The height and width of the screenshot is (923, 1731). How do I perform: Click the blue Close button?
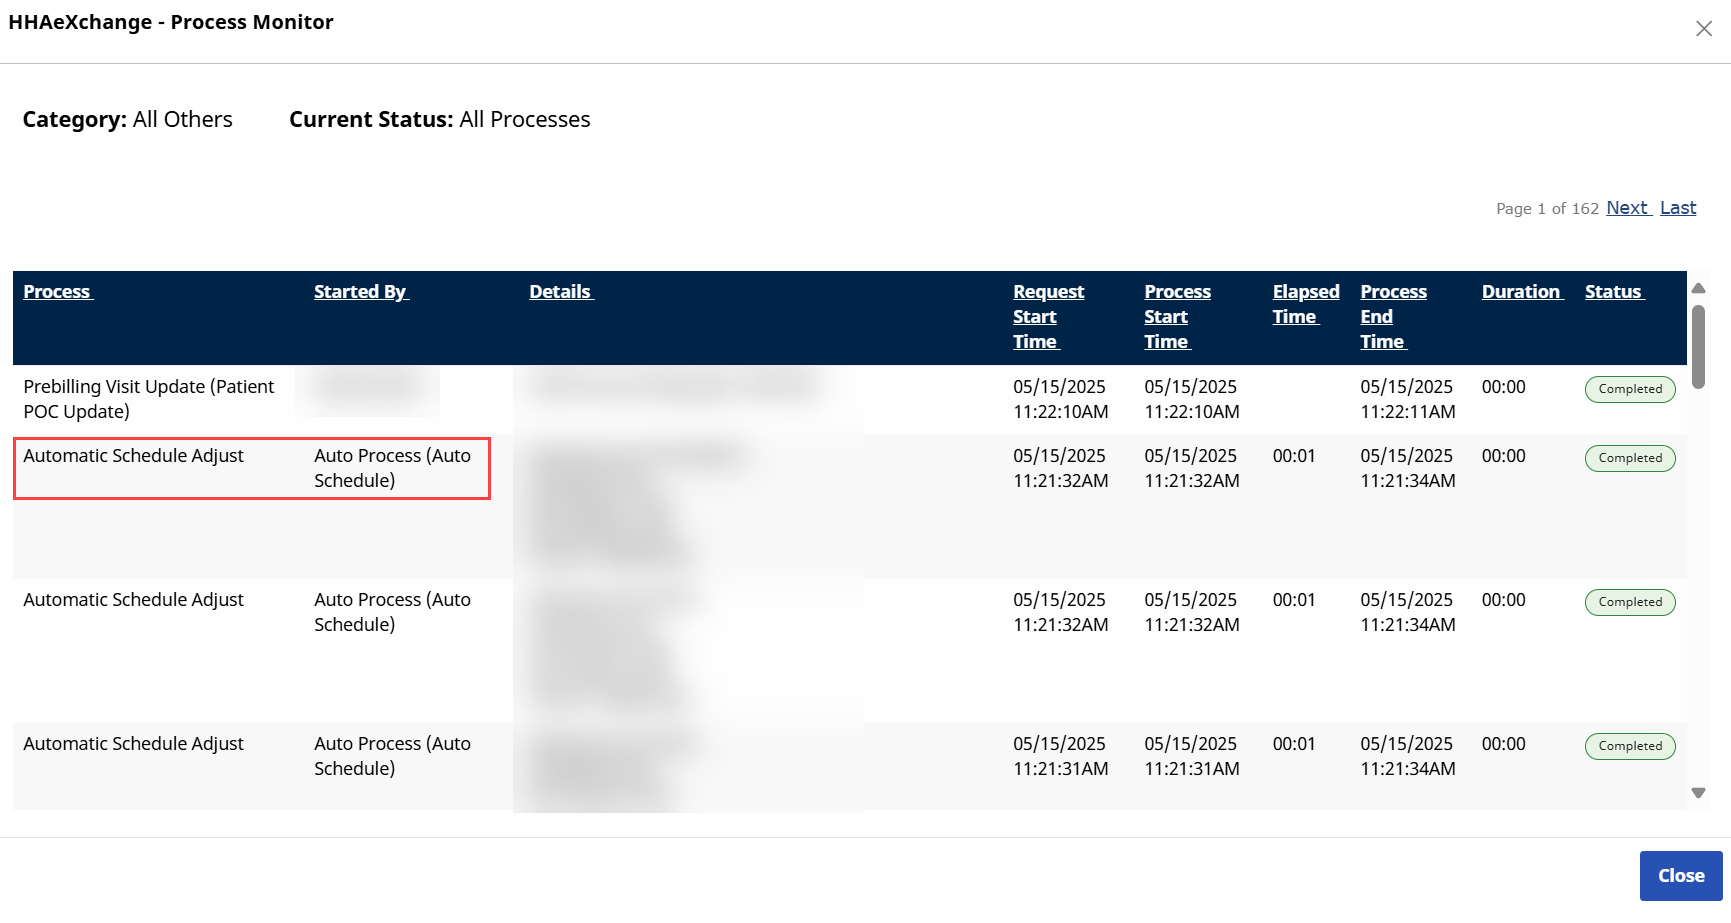(1680, 875)
